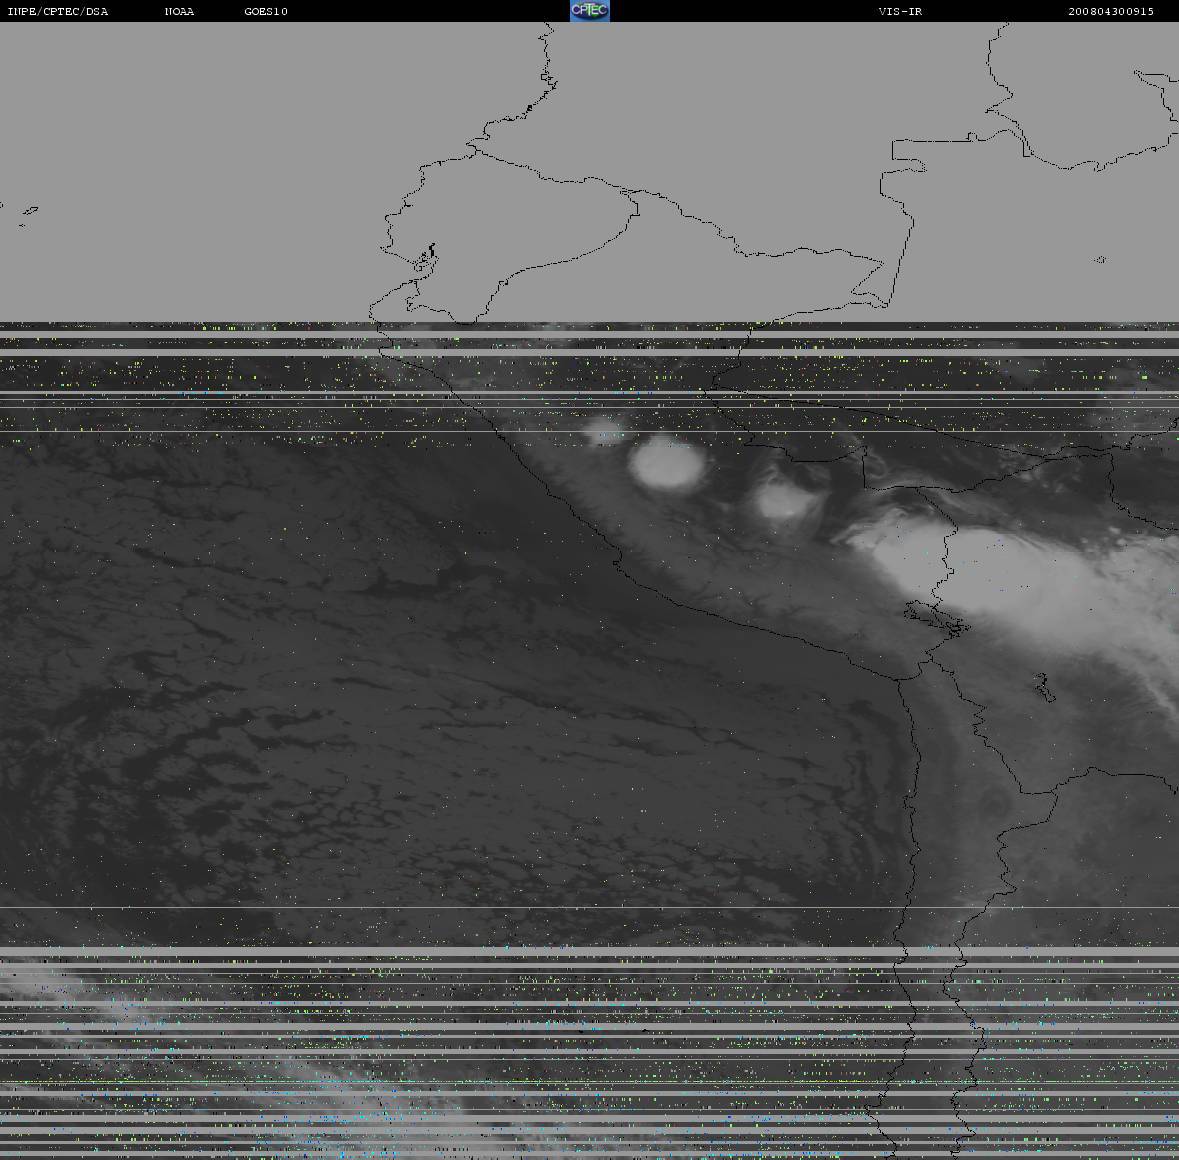Click the NOAA label in header

(179, 11)
